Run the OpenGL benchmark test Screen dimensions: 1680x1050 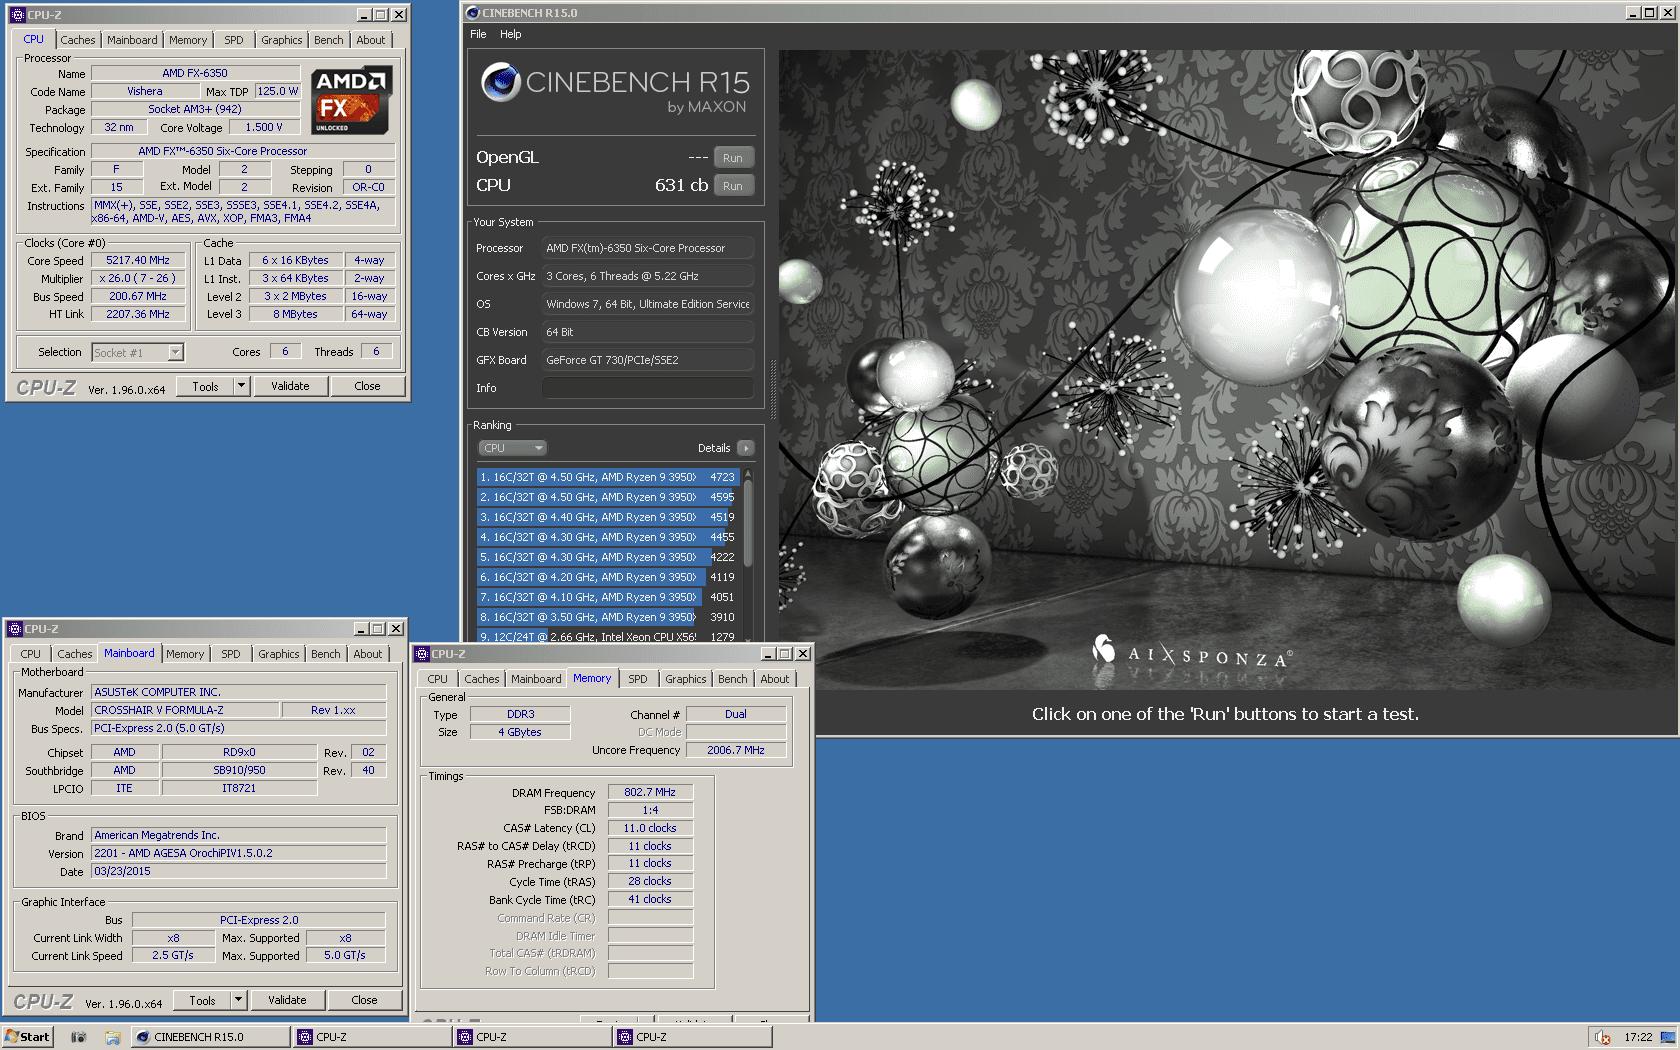tap(733, 158)
